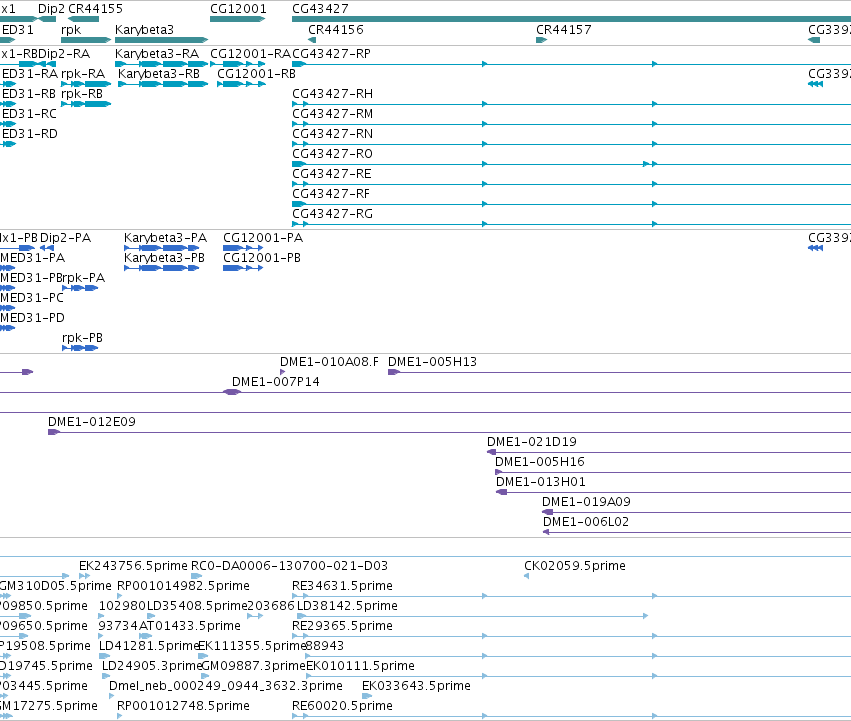The width and height of the screenshot is (851, 721).
Task: Select clone DME1-021D19
Action: point(669,452)
